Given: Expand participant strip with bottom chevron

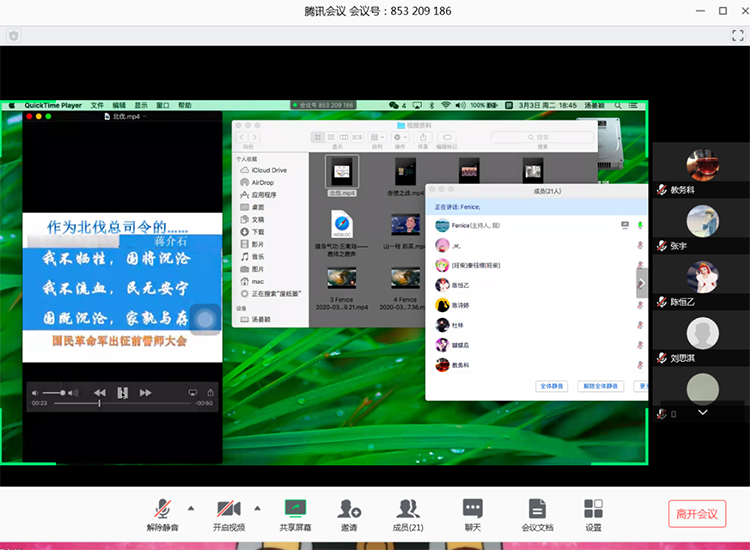Looking at the screenshot, I should pos(702,412).
